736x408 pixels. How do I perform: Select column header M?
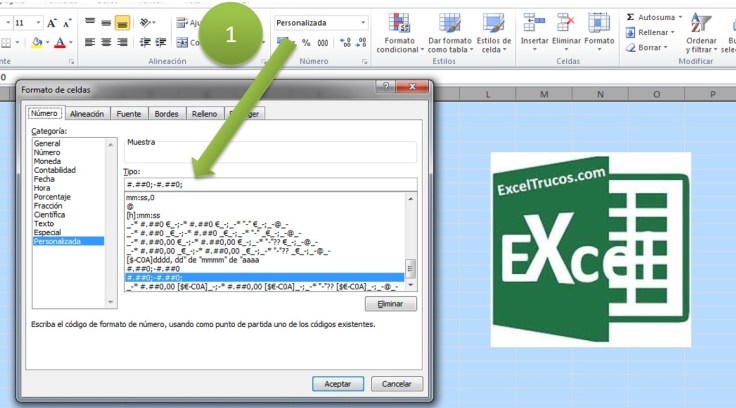tap(544, 94)
